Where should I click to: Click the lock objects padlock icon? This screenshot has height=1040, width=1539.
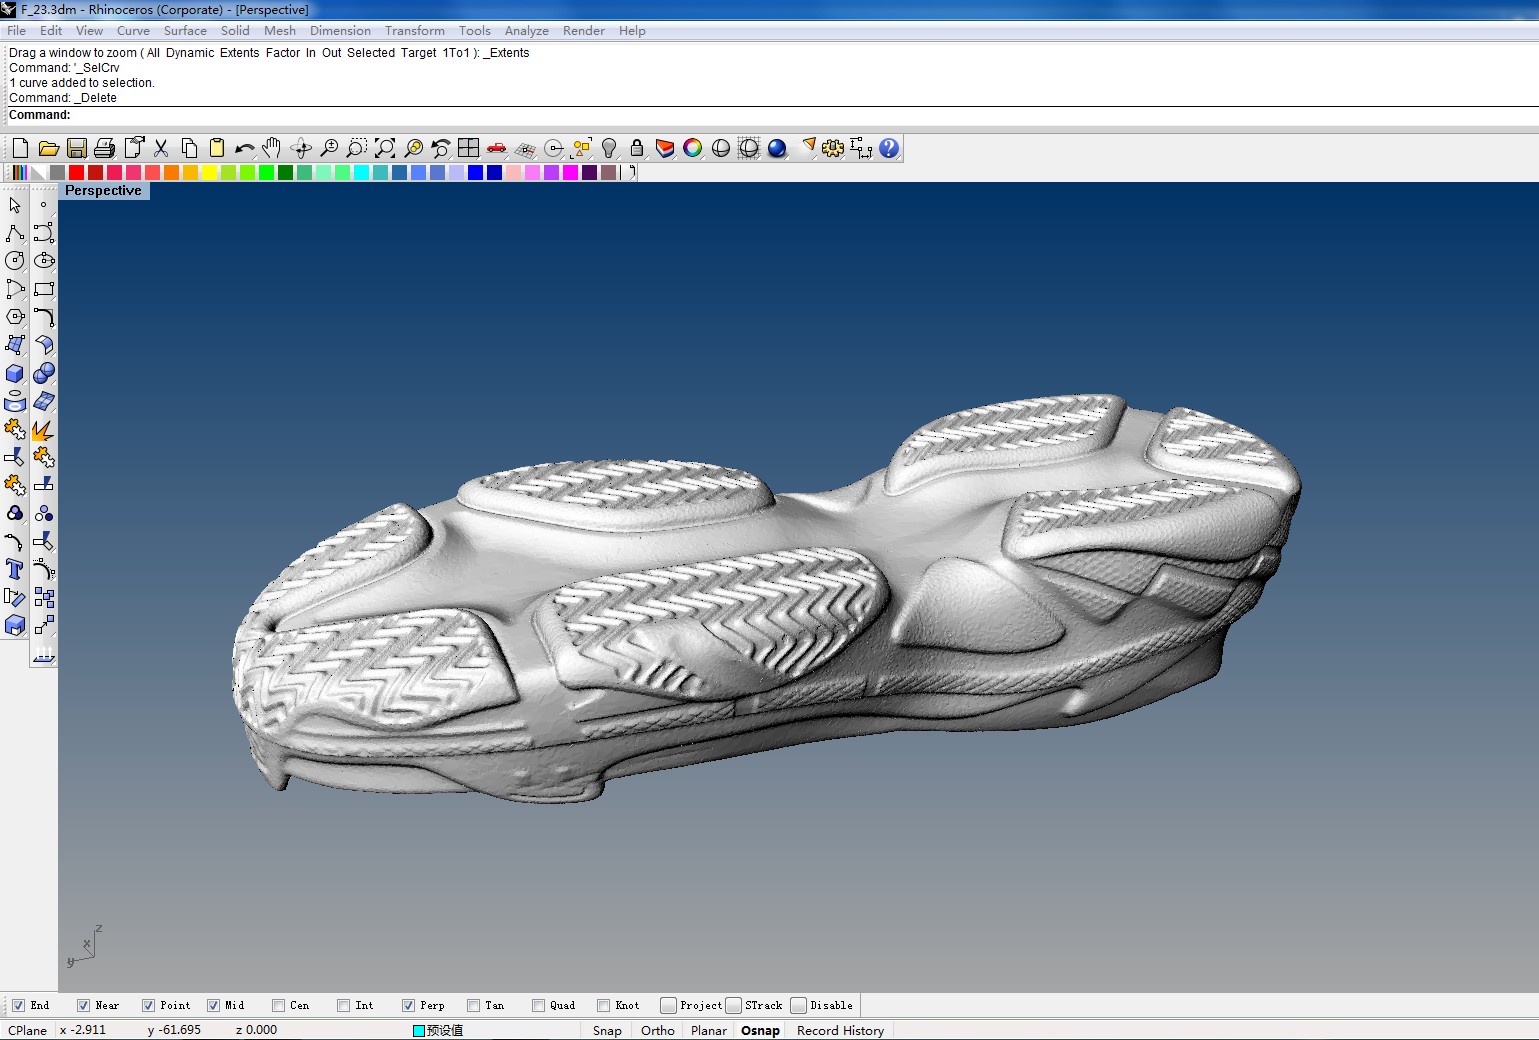637,149
